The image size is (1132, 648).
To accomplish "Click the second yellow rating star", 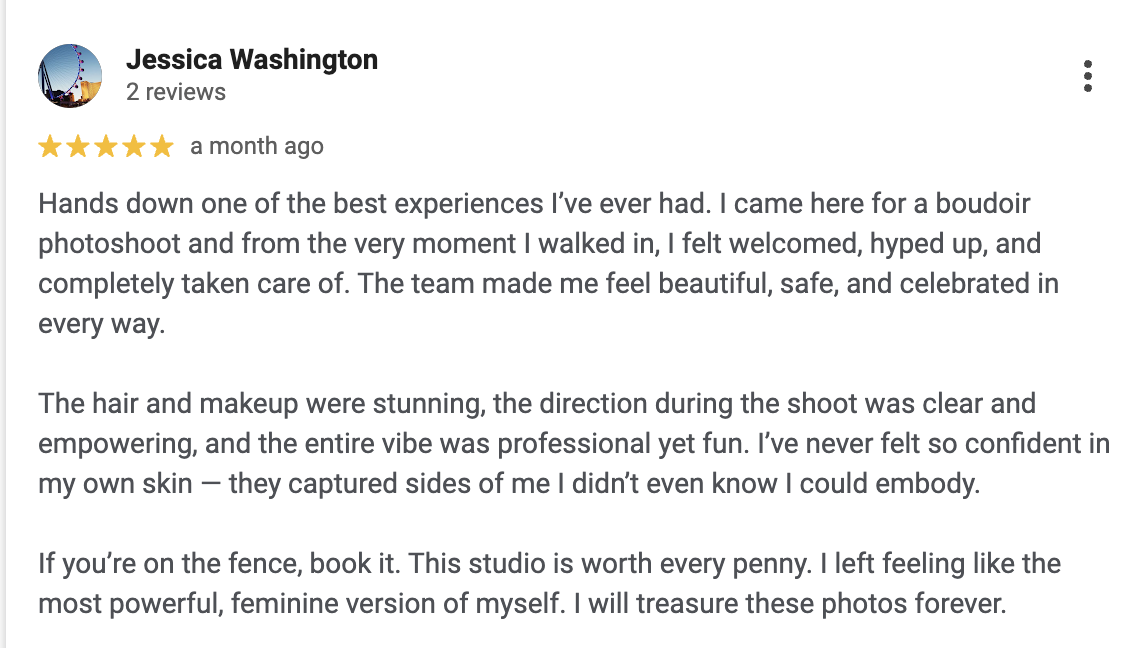I will click(x=78, y=147).
